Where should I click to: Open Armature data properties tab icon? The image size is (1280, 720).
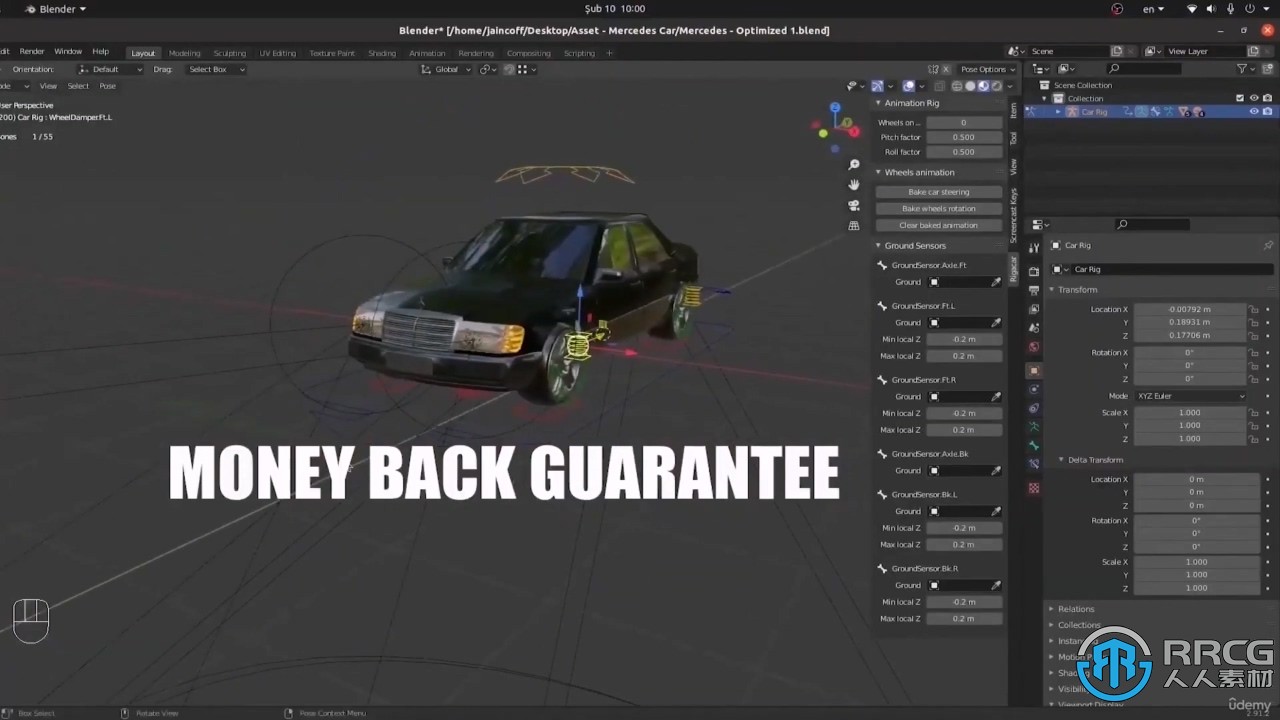1034,427
